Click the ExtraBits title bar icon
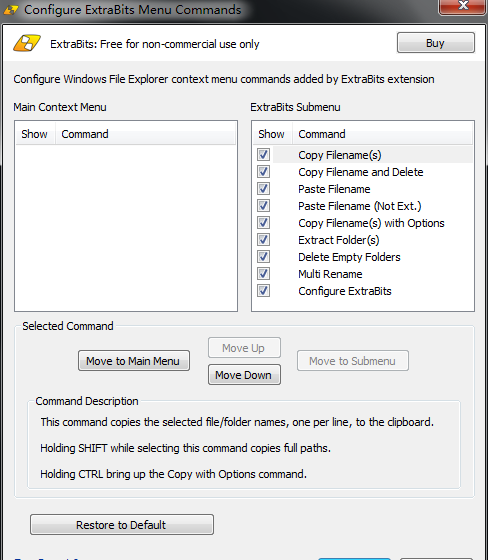The image size is (488, 560). click(x=11, y=10)
